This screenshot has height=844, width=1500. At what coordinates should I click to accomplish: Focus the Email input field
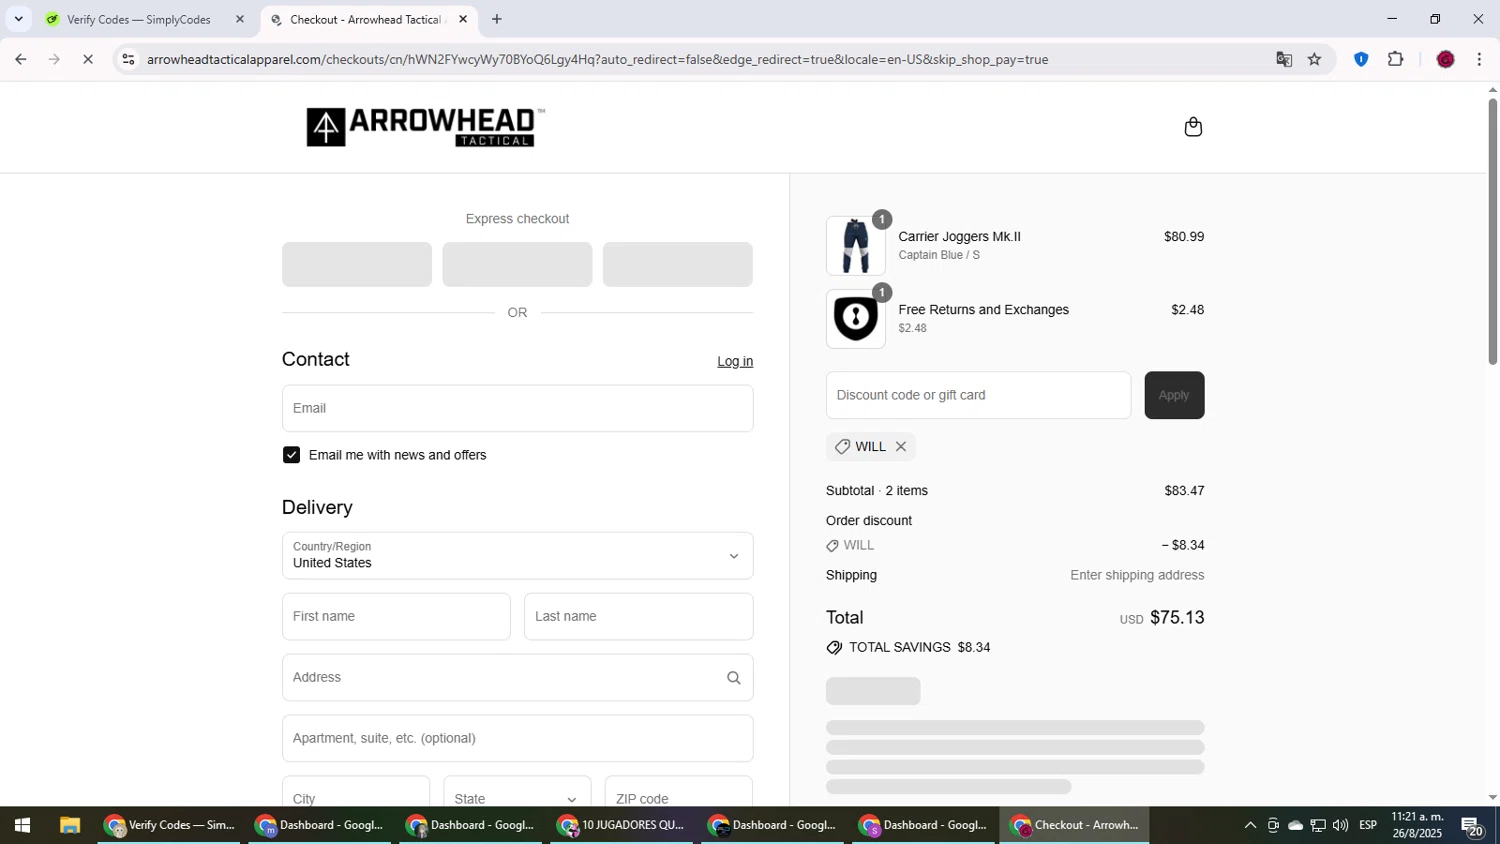click(x=517, y=408)
